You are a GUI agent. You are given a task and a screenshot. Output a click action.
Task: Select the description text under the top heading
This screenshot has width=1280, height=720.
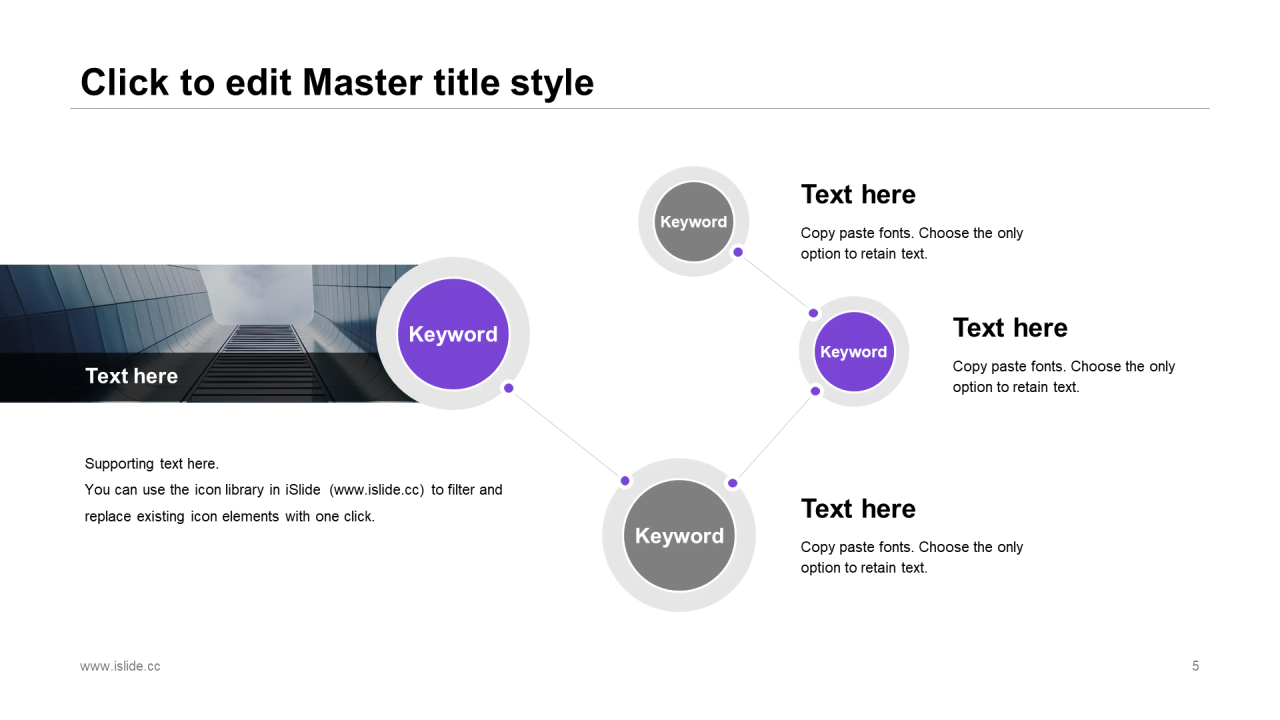coord(912,243)
